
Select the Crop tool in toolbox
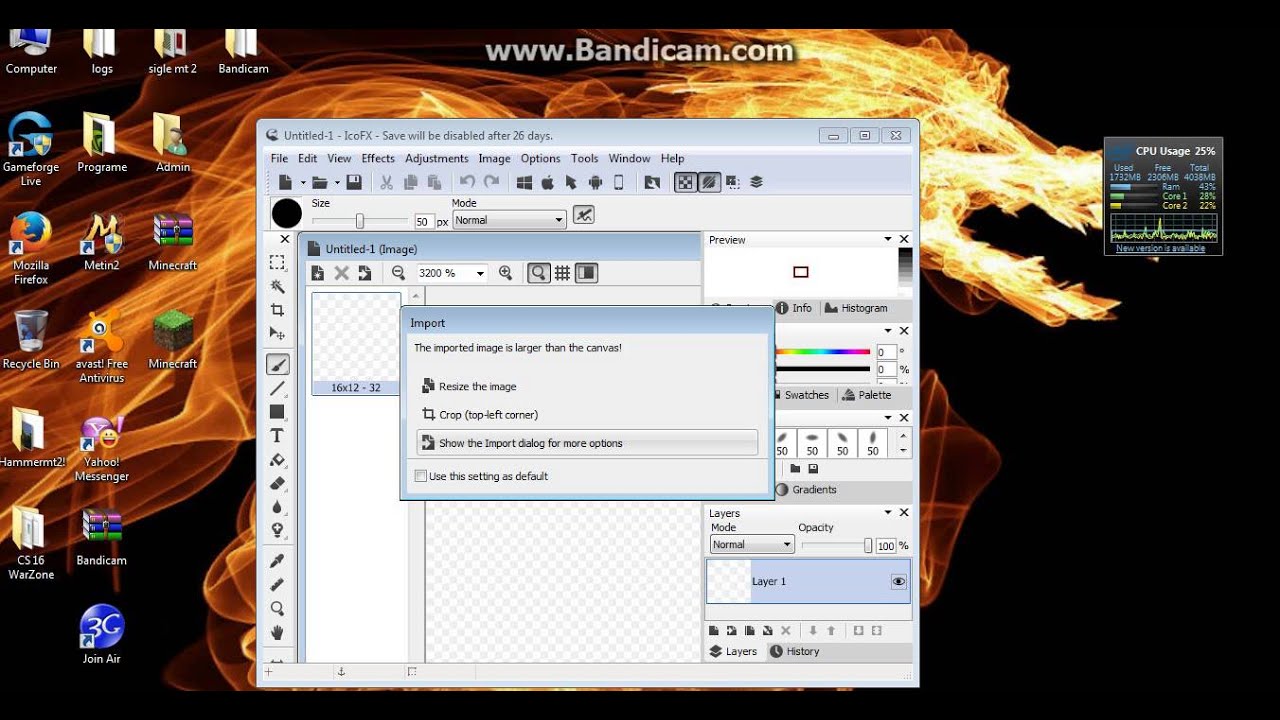pyautogui.click(x=277, y=311)
